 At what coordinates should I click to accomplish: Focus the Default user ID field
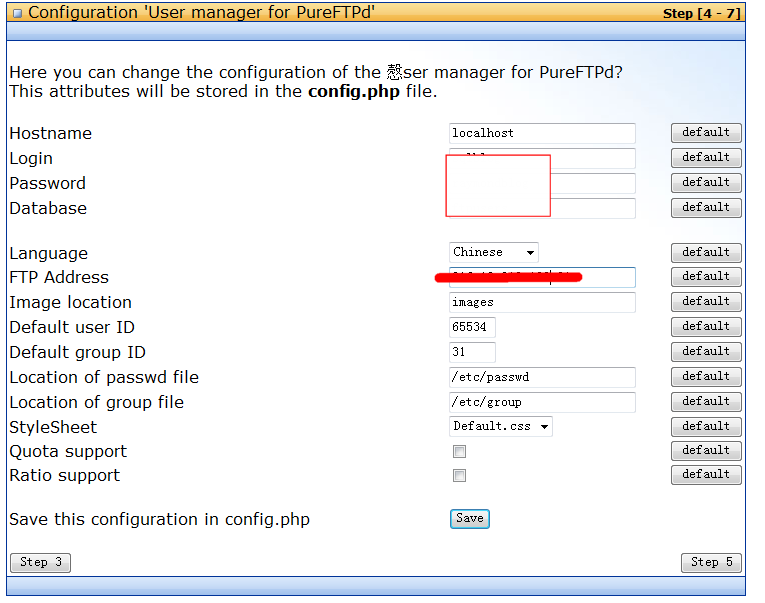pyautogui.click(x=472, y=327)
